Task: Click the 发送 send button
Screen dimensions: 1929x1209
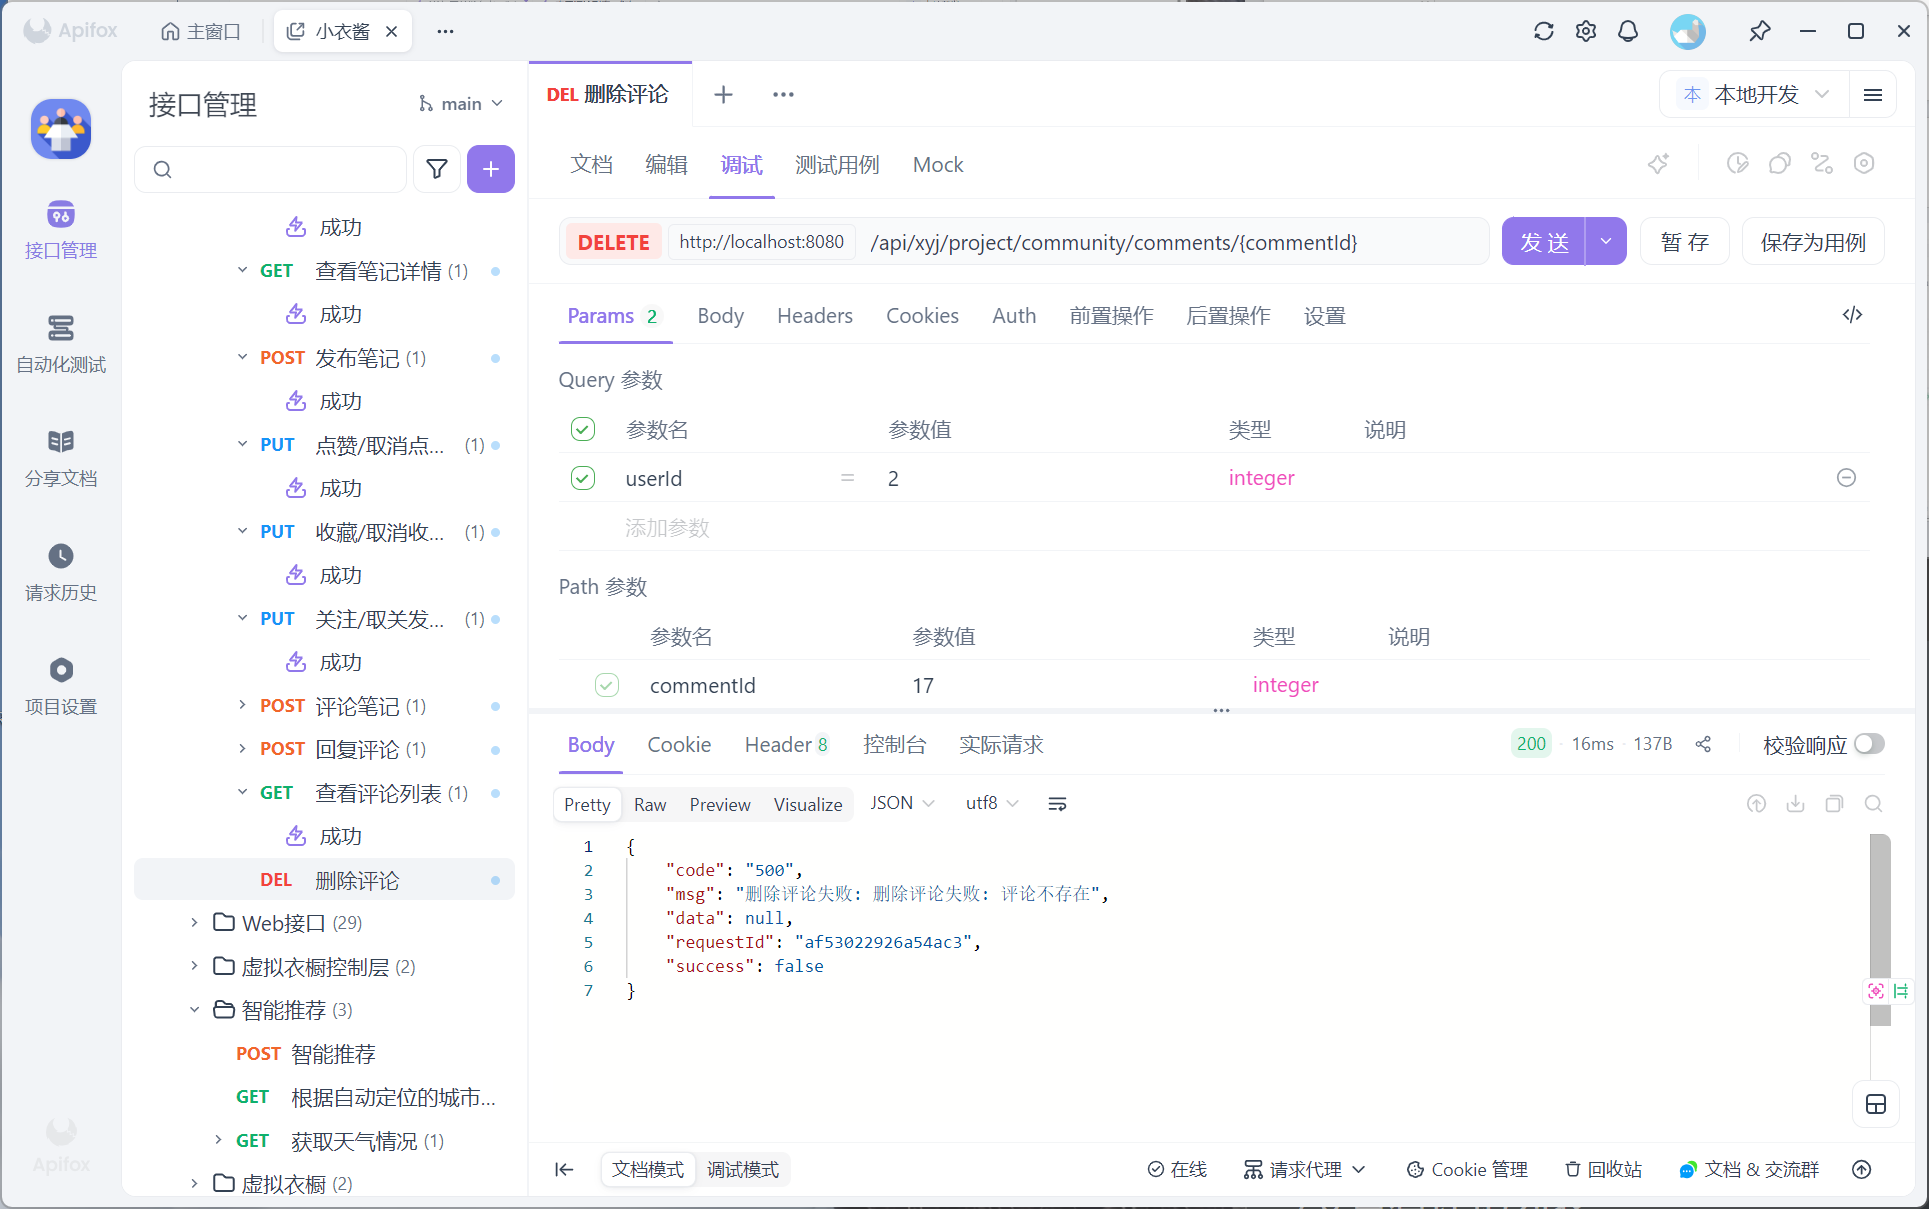Action: 1543,242
